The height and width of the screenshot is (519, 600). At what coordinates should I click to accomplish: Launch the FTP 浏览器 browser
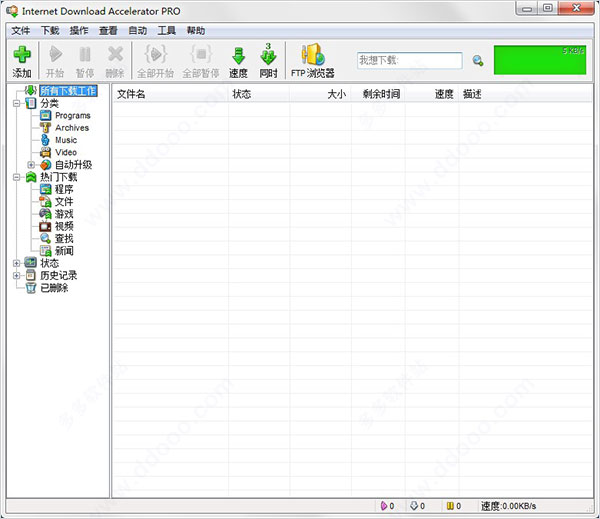coord(313,61)
